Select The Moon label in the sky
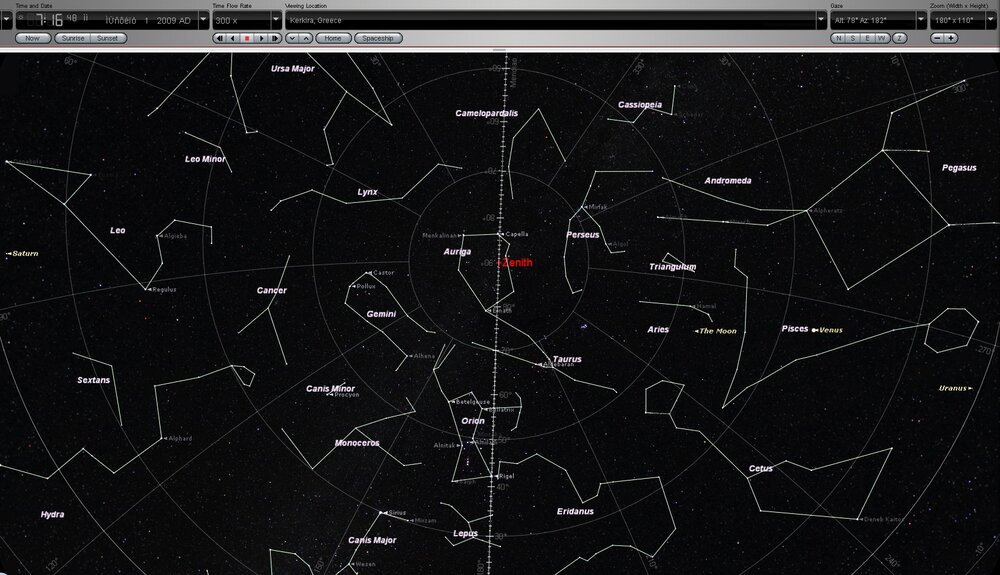The width and height of the screenshot is (1000, 575). point(717,331)
